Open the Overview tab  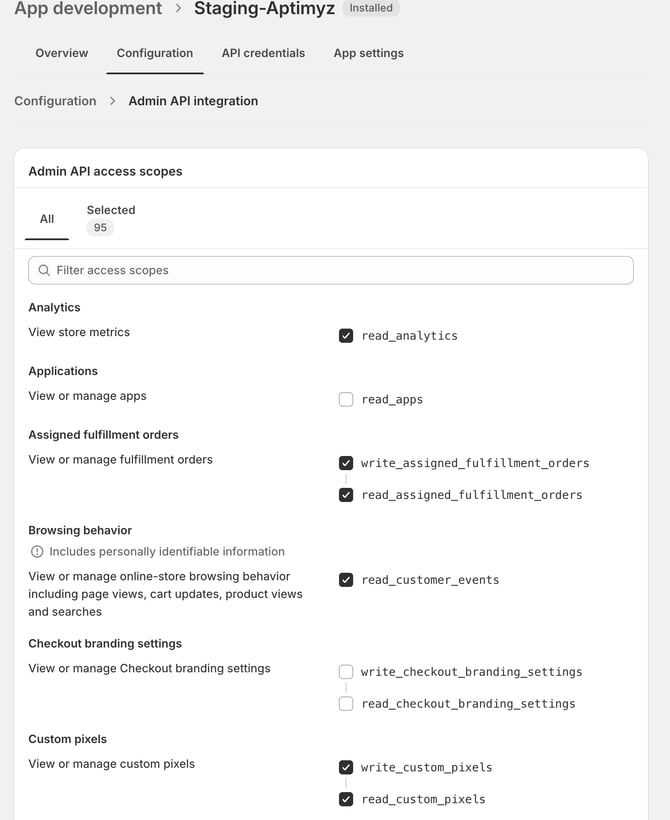coord(62,53)
